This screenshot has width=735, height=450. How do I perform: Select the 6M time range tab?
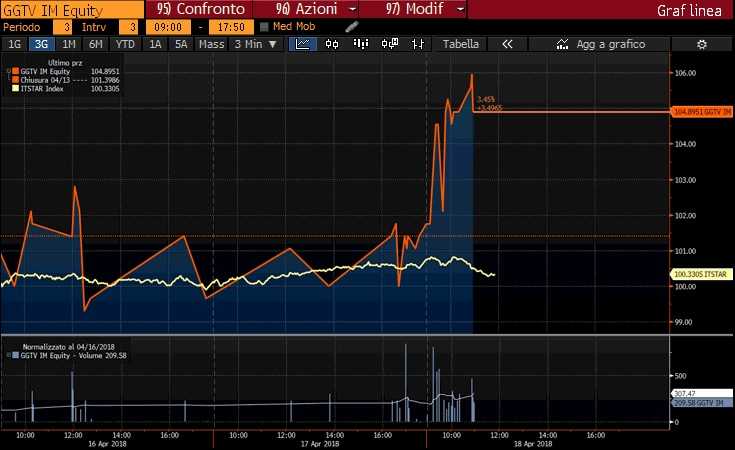[96, 44]
